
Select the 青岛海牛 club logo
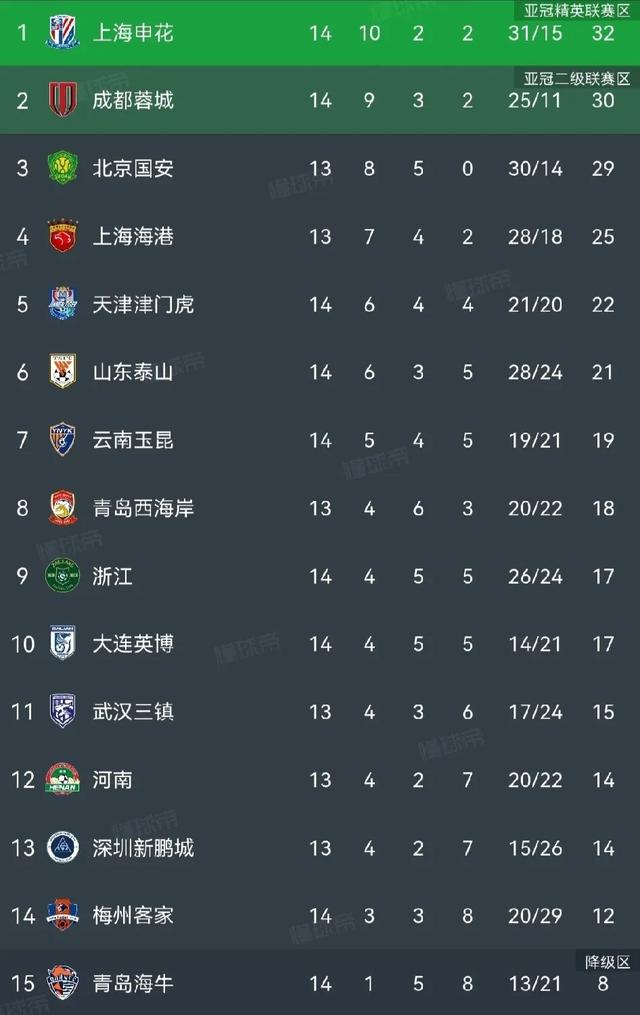point(63,983)
